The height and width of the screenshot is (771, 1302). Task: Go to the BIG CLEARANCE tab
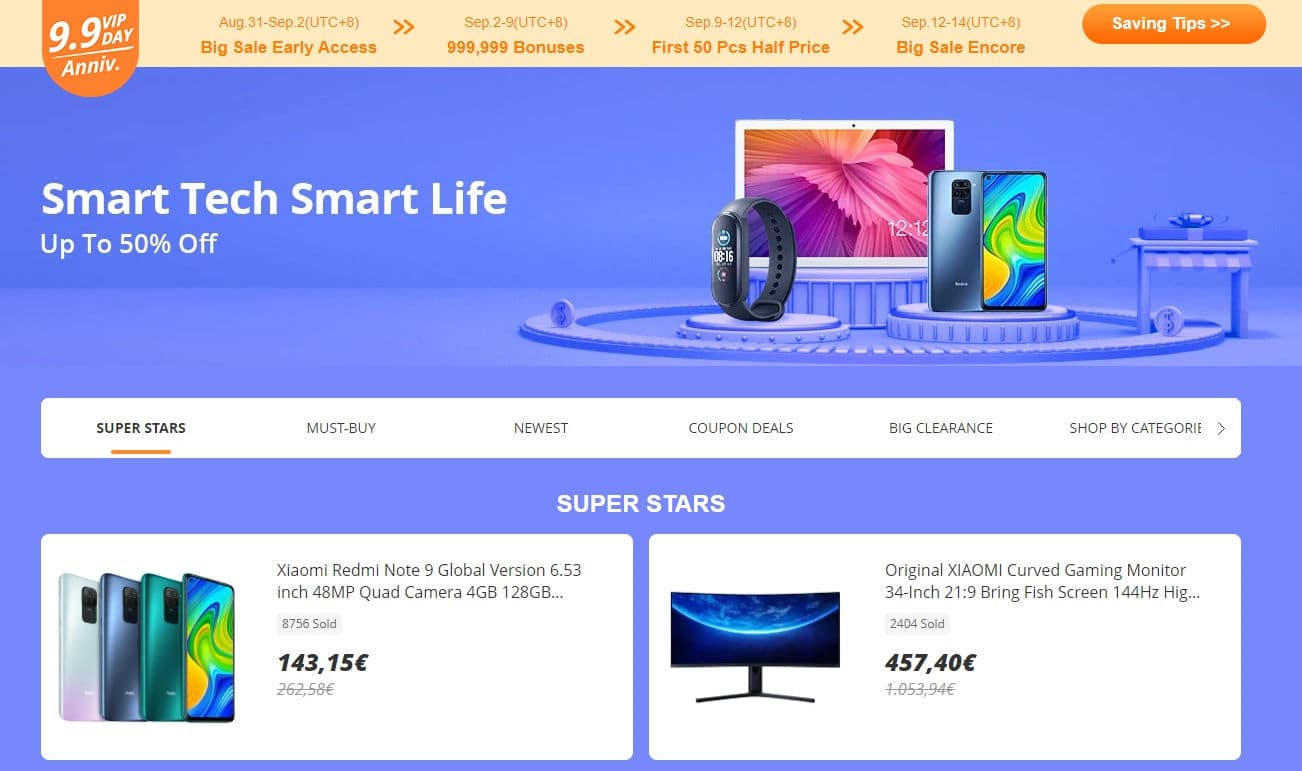[x=941, y=428]
